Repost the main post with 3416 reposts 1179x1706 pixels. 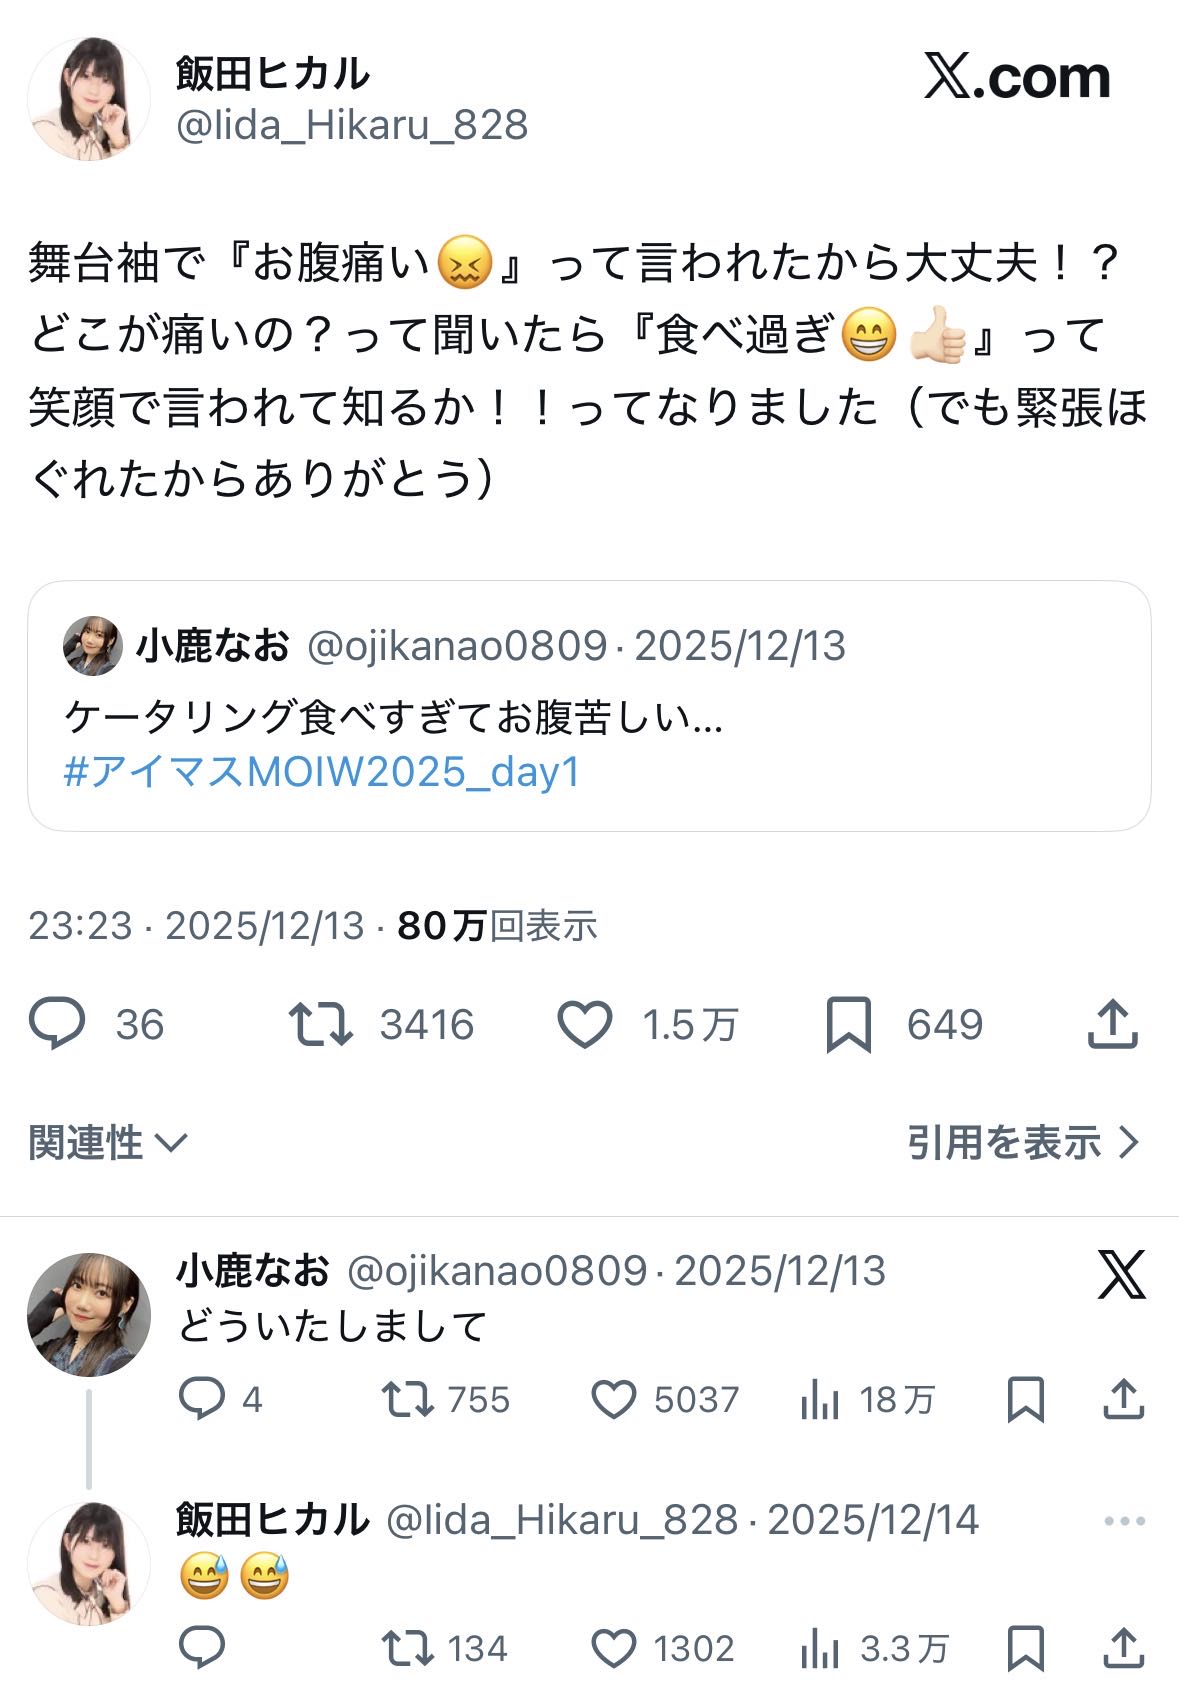click(320, 1025)
